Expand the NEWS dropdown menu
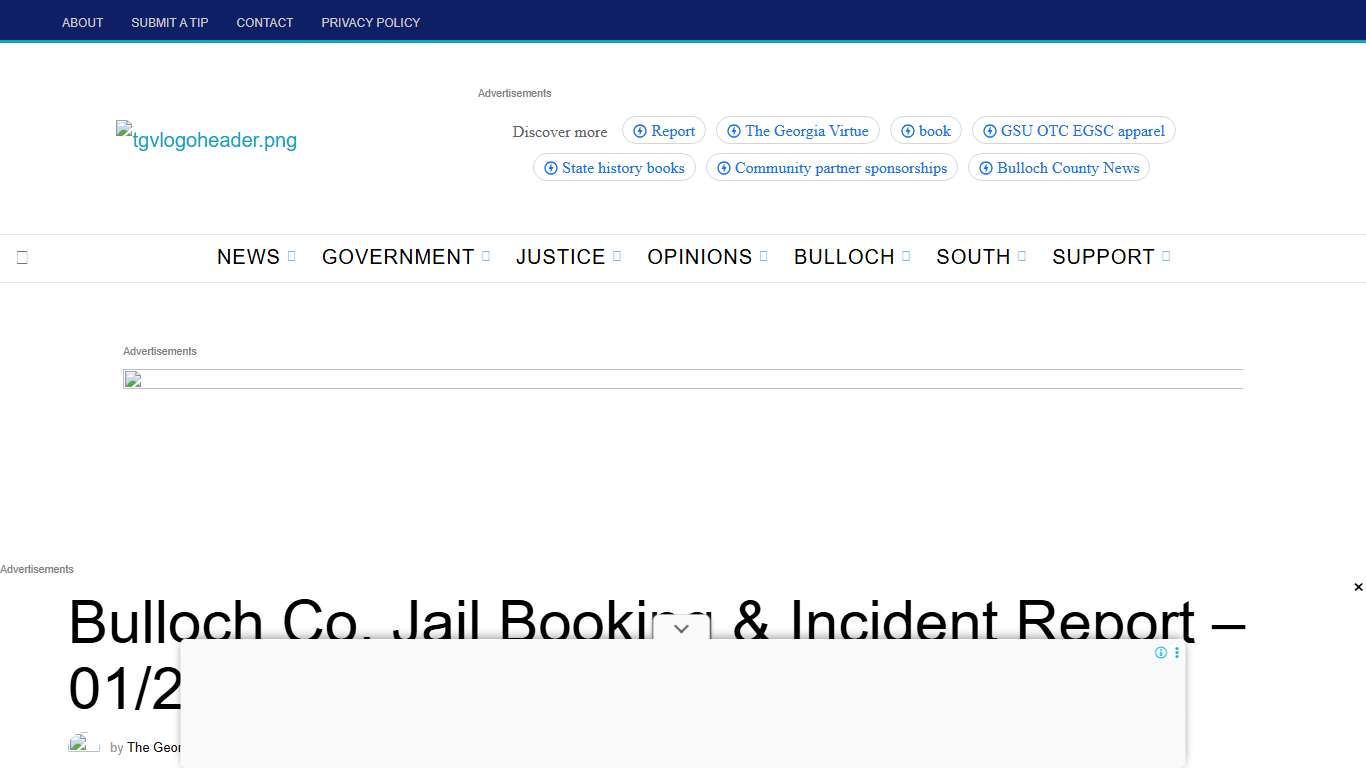1366x768 pixels. point(292,256)
